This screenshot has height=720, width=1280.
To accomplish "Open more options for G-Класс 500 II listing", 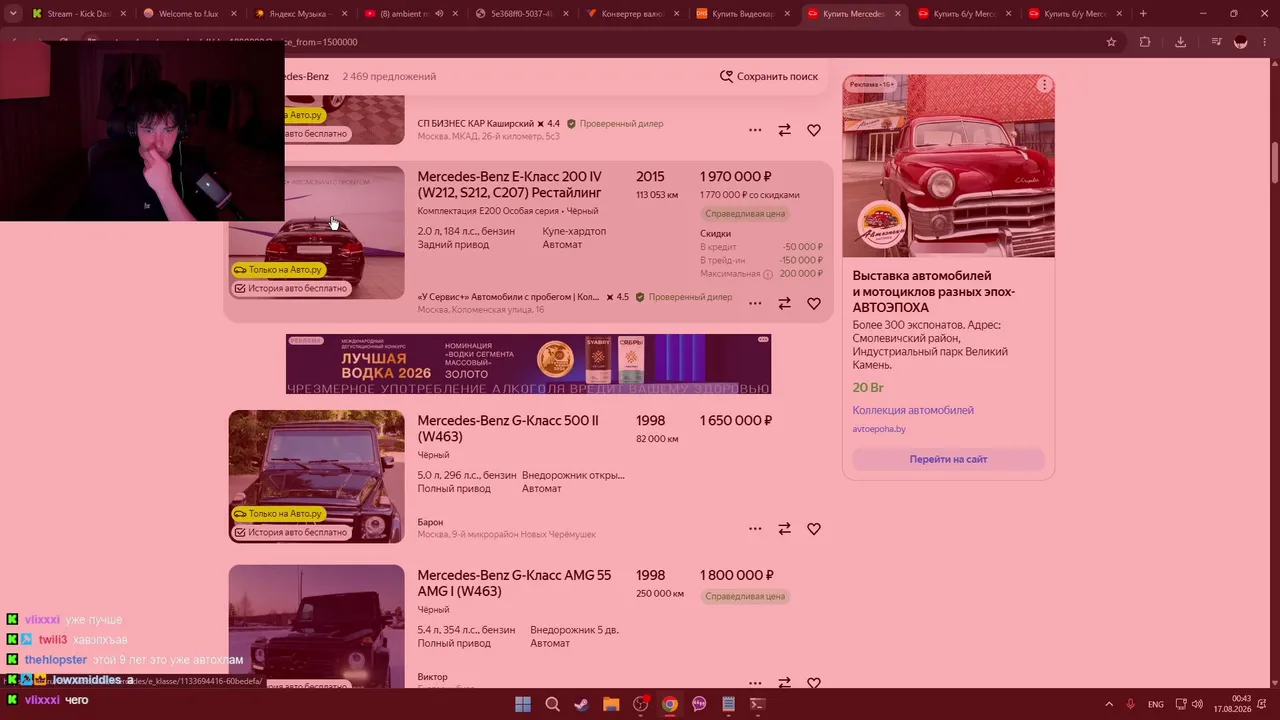I will click(755, 529).
